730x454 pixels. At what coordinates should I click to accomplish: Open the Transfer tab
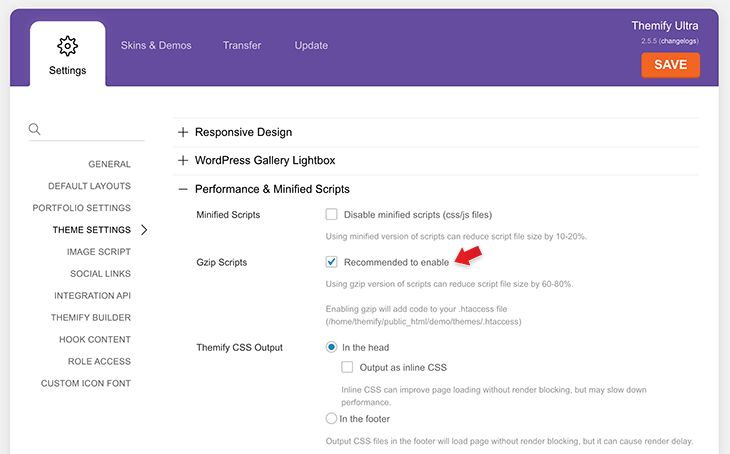pyautogui.click(x=242, y=45)
